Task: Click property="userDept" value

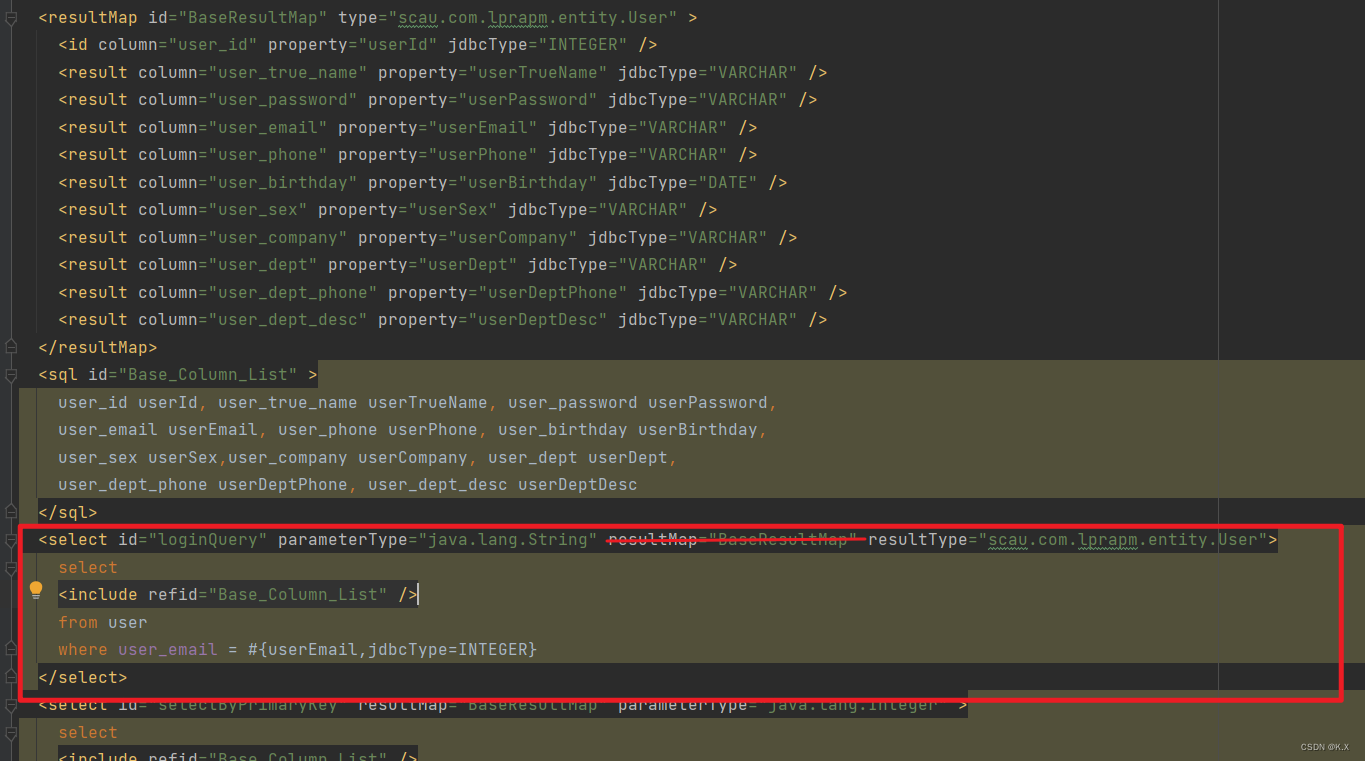Action: 423,265
